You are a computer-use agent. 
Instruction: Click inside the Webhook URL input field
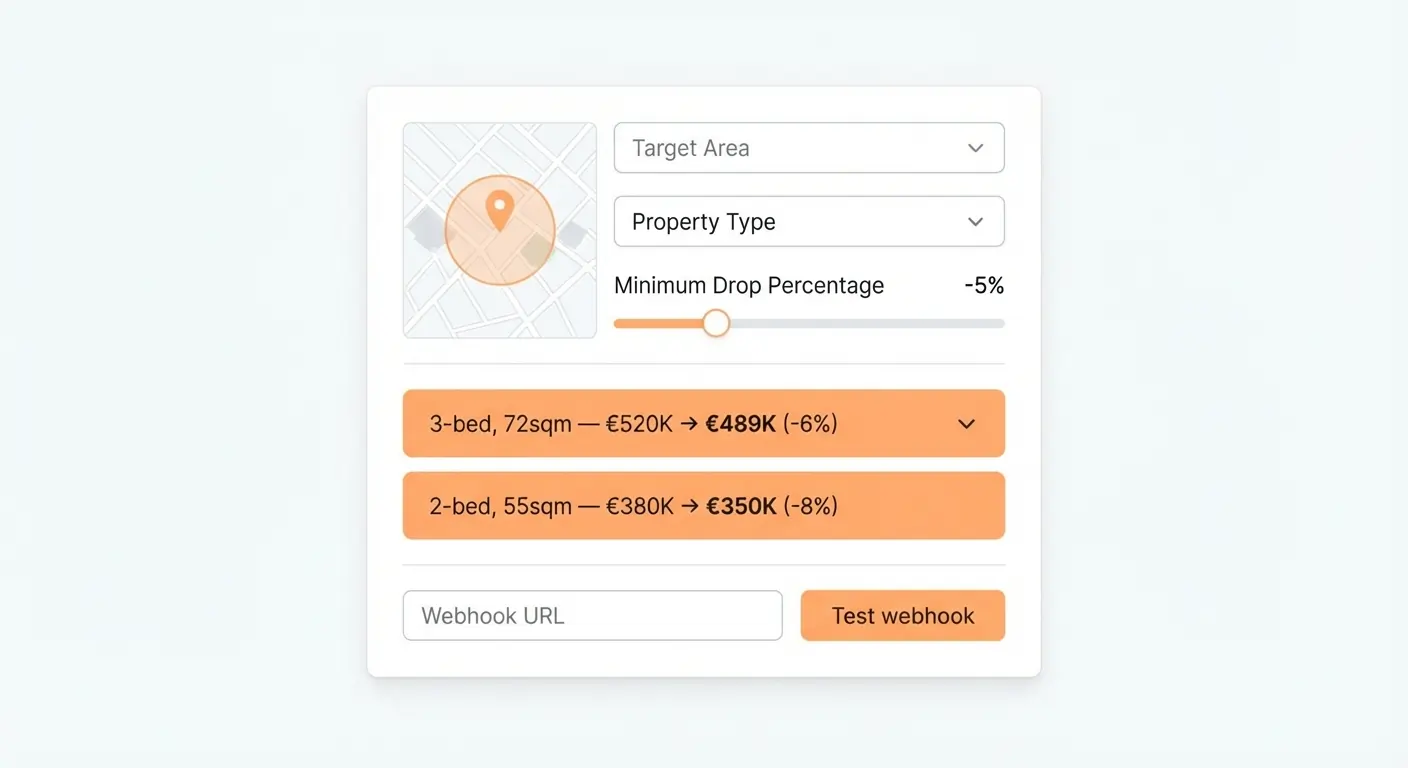point(592,615)
